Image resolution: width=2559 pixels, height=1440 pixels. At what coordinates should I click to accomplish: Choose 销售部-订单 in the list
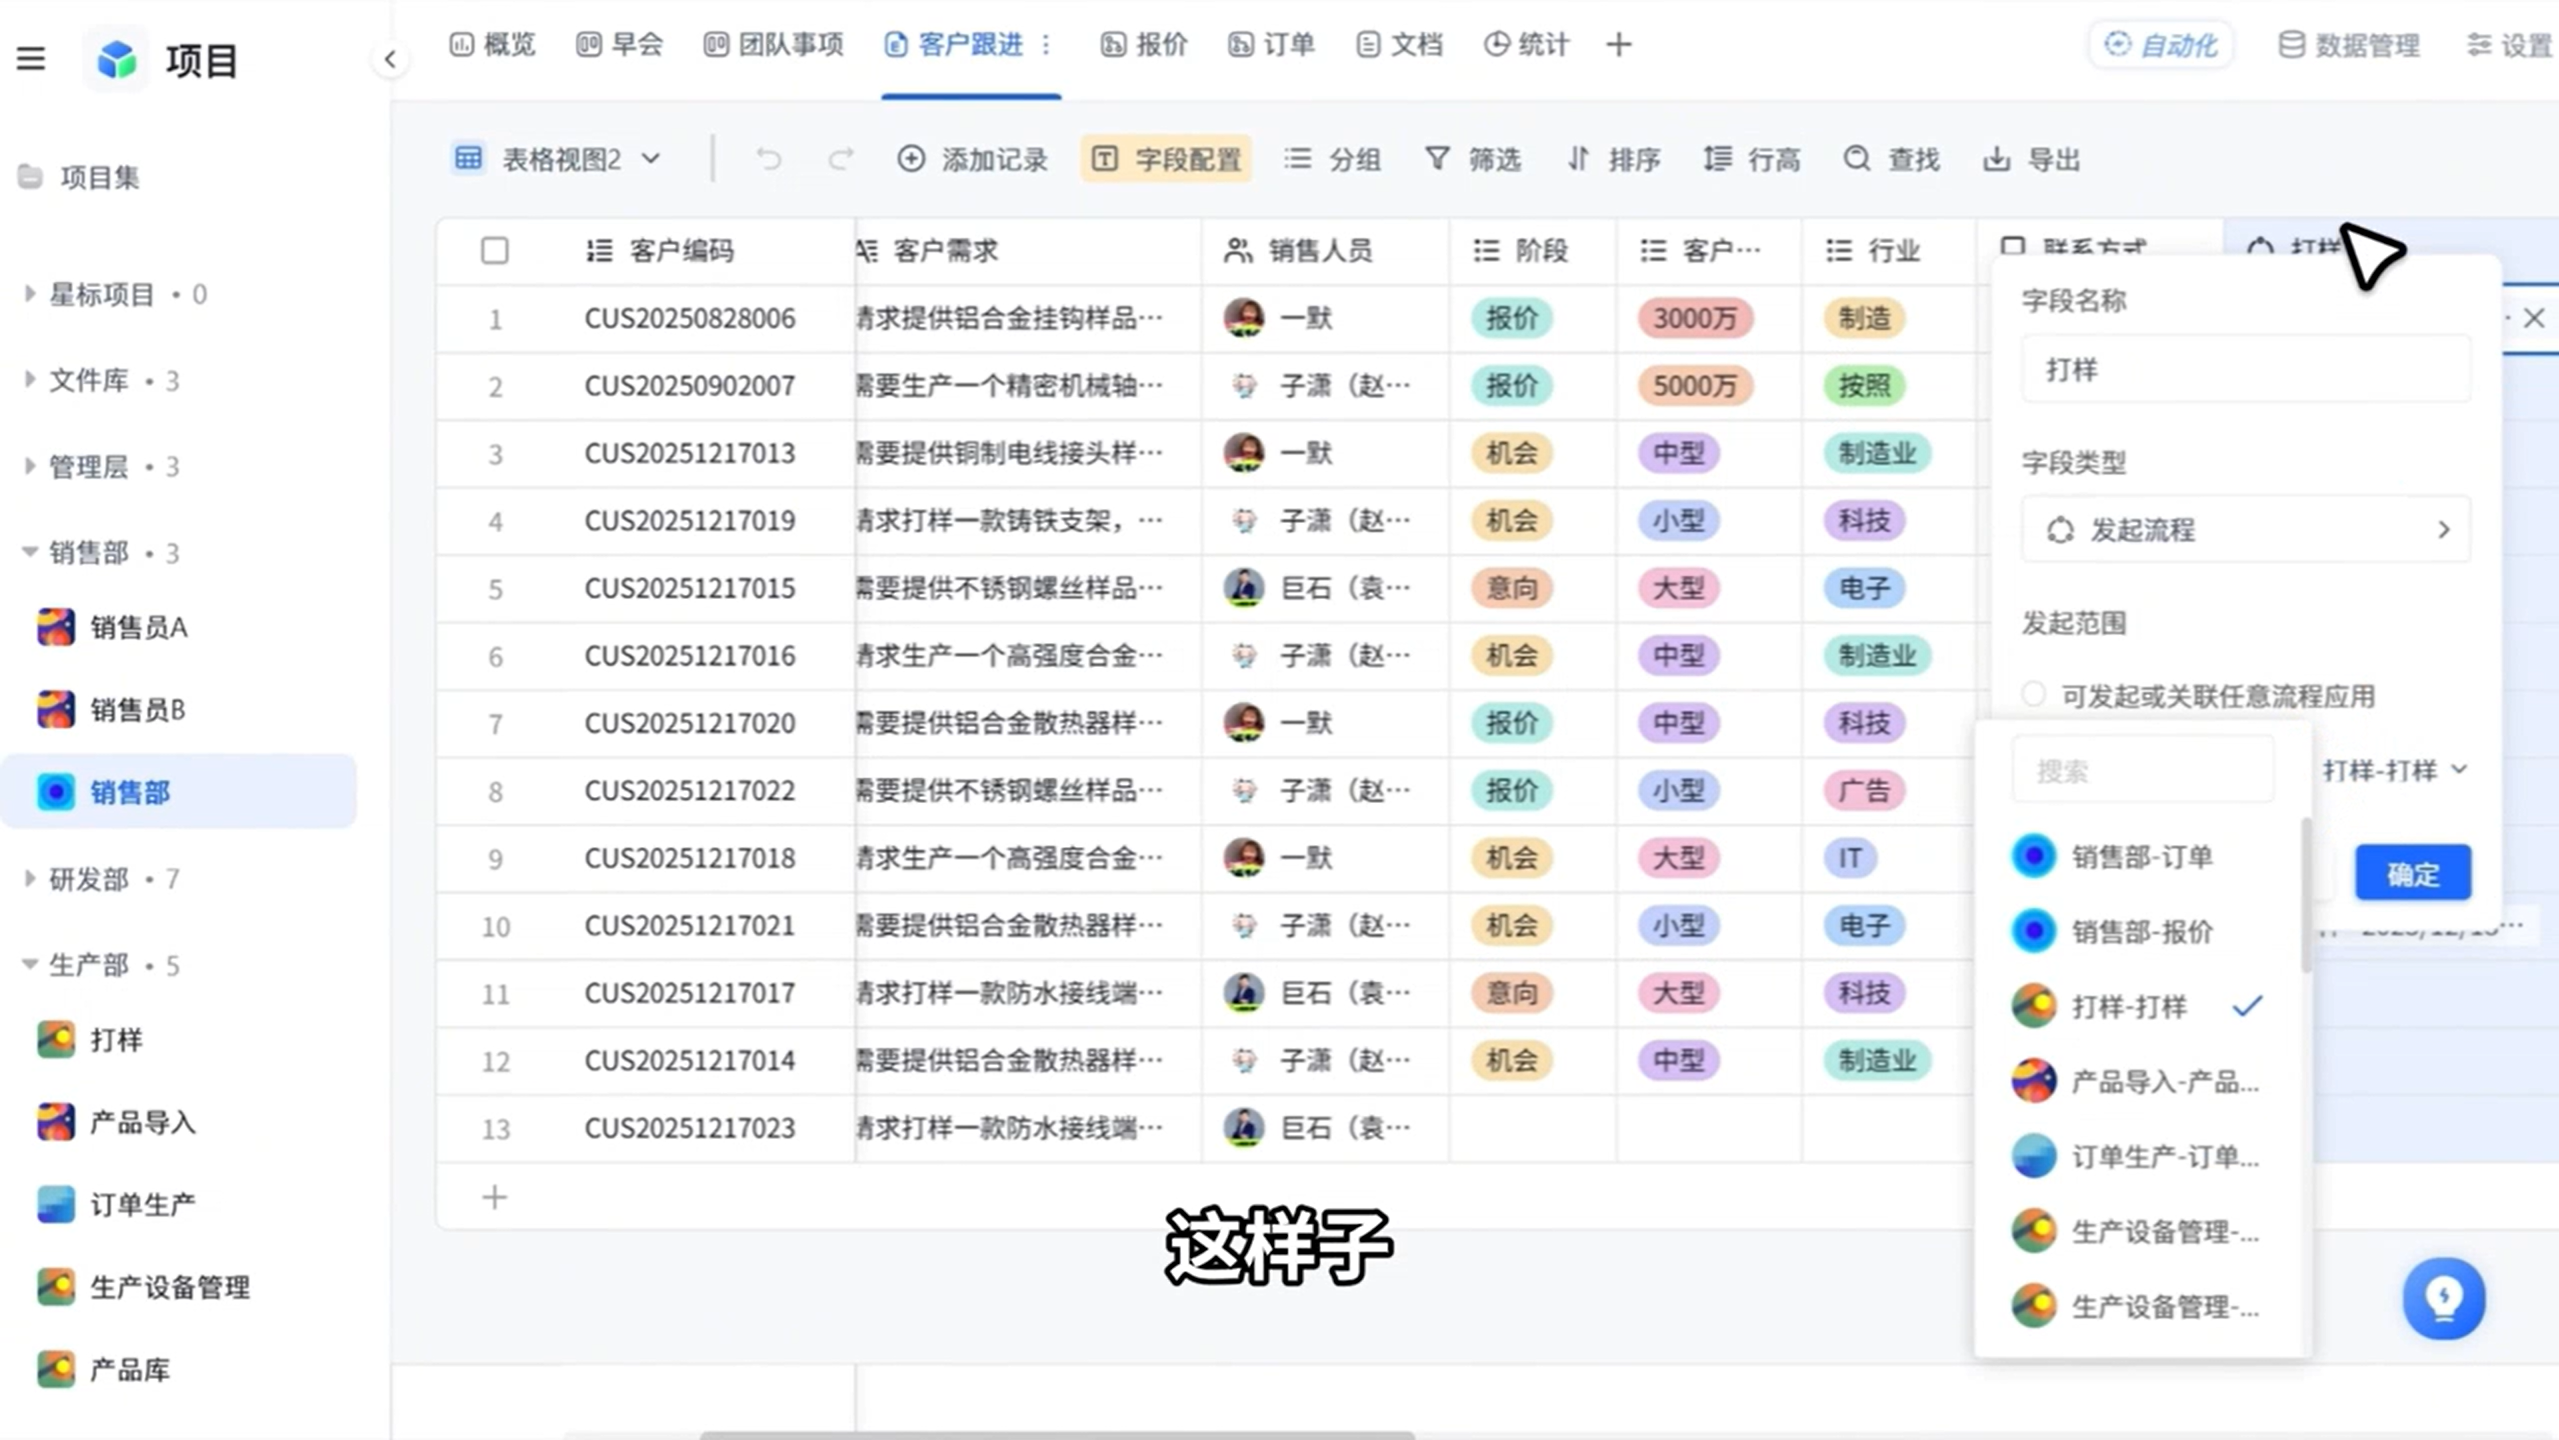[x=2140, y=857]
